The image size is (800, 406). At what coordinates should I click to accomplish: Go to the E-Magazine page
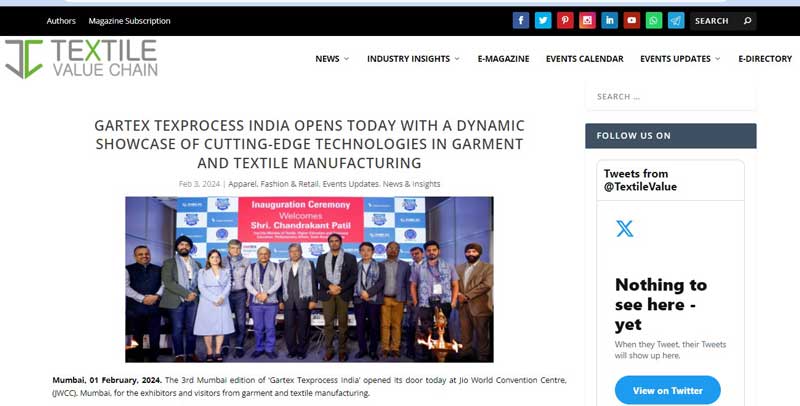(503, 59)
